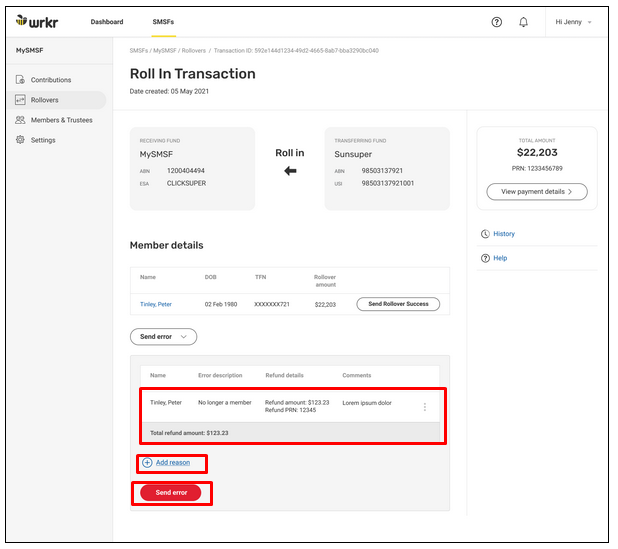
Task: Click the Roll In Transaction heading
Action: 193,74
